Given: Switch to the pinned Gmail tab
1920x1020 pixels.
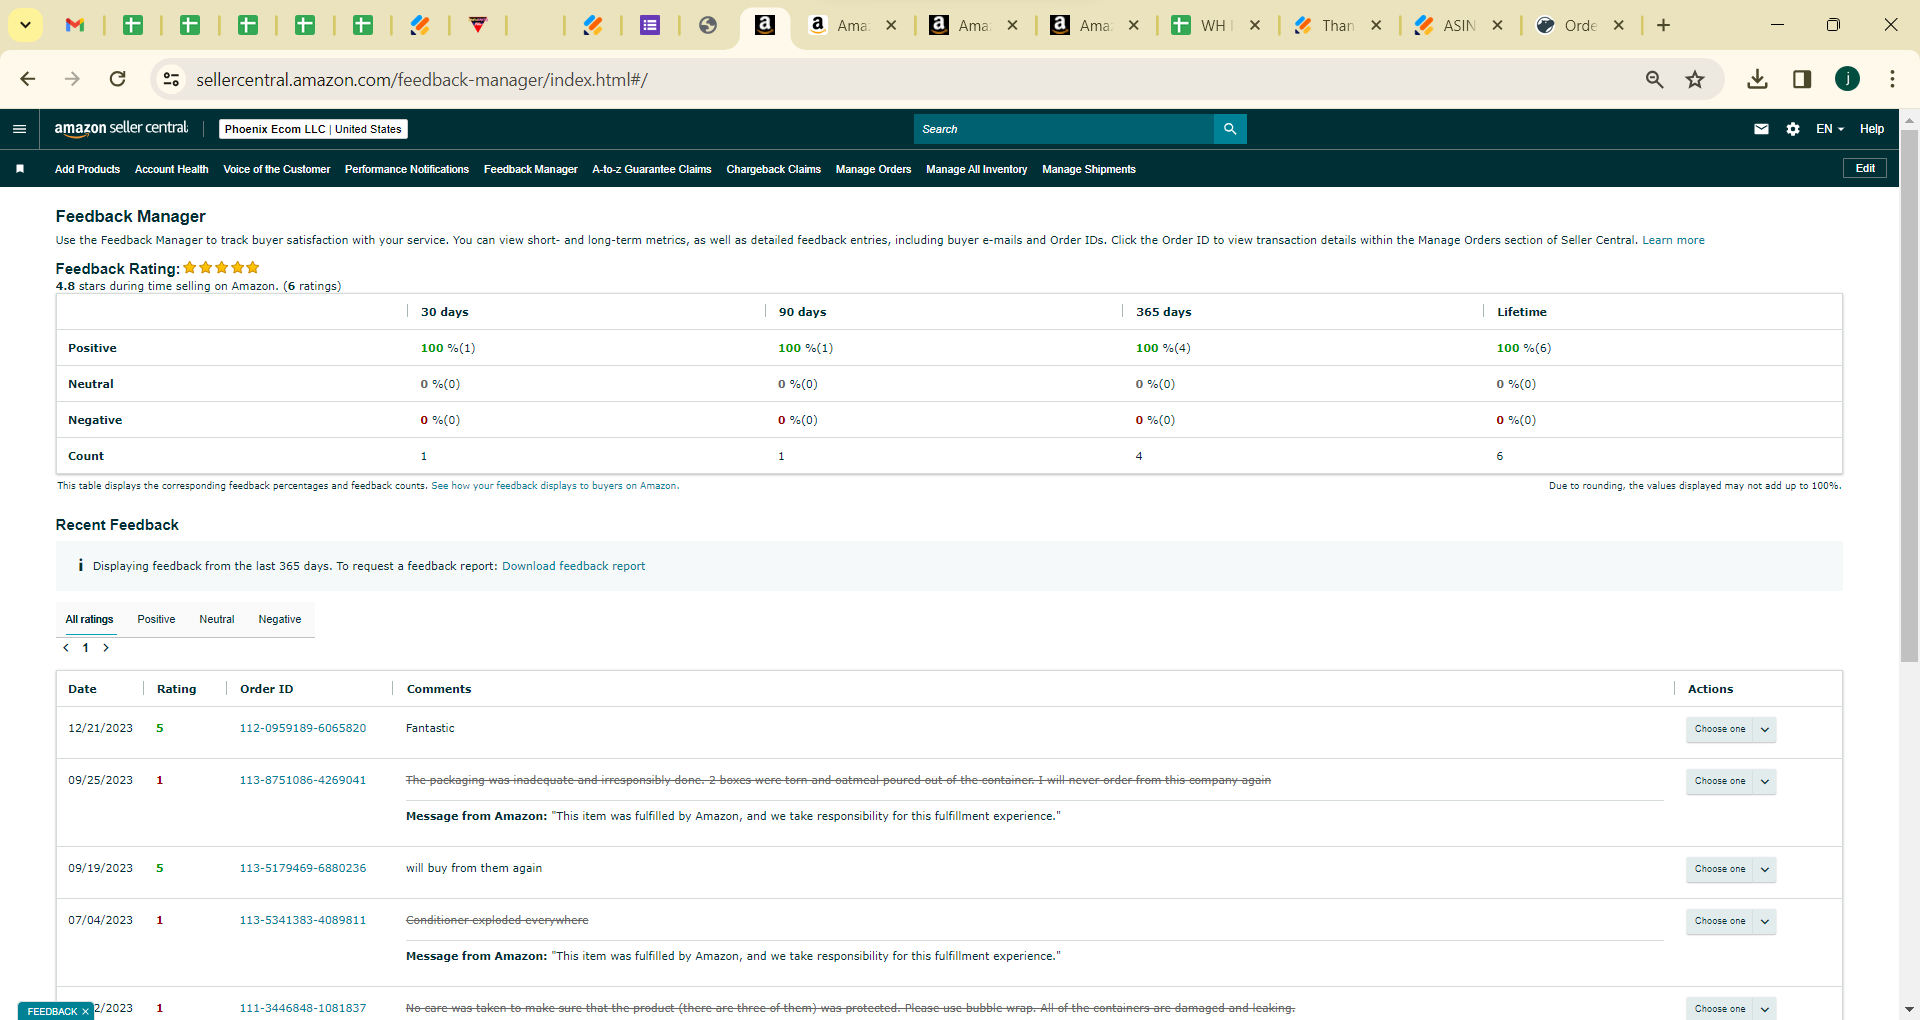Looking at the screenshot, I should click(x=75, y=25).
